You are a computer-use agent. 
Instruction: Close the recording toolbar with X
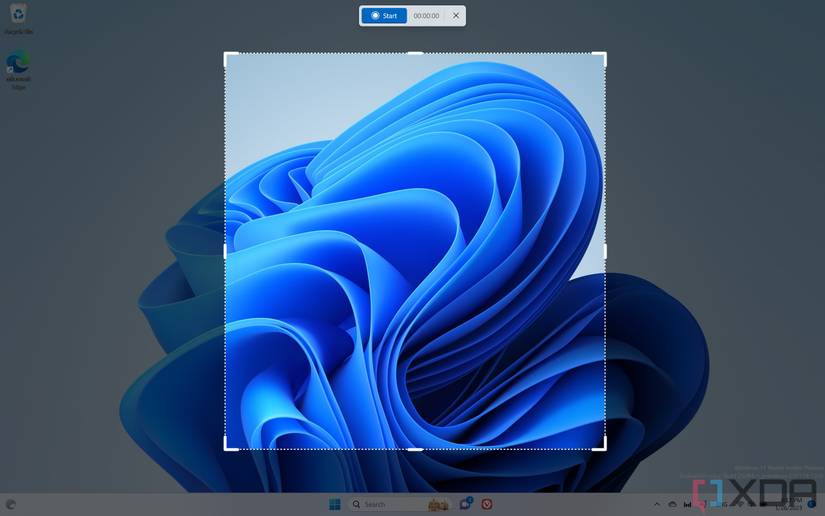456,16
